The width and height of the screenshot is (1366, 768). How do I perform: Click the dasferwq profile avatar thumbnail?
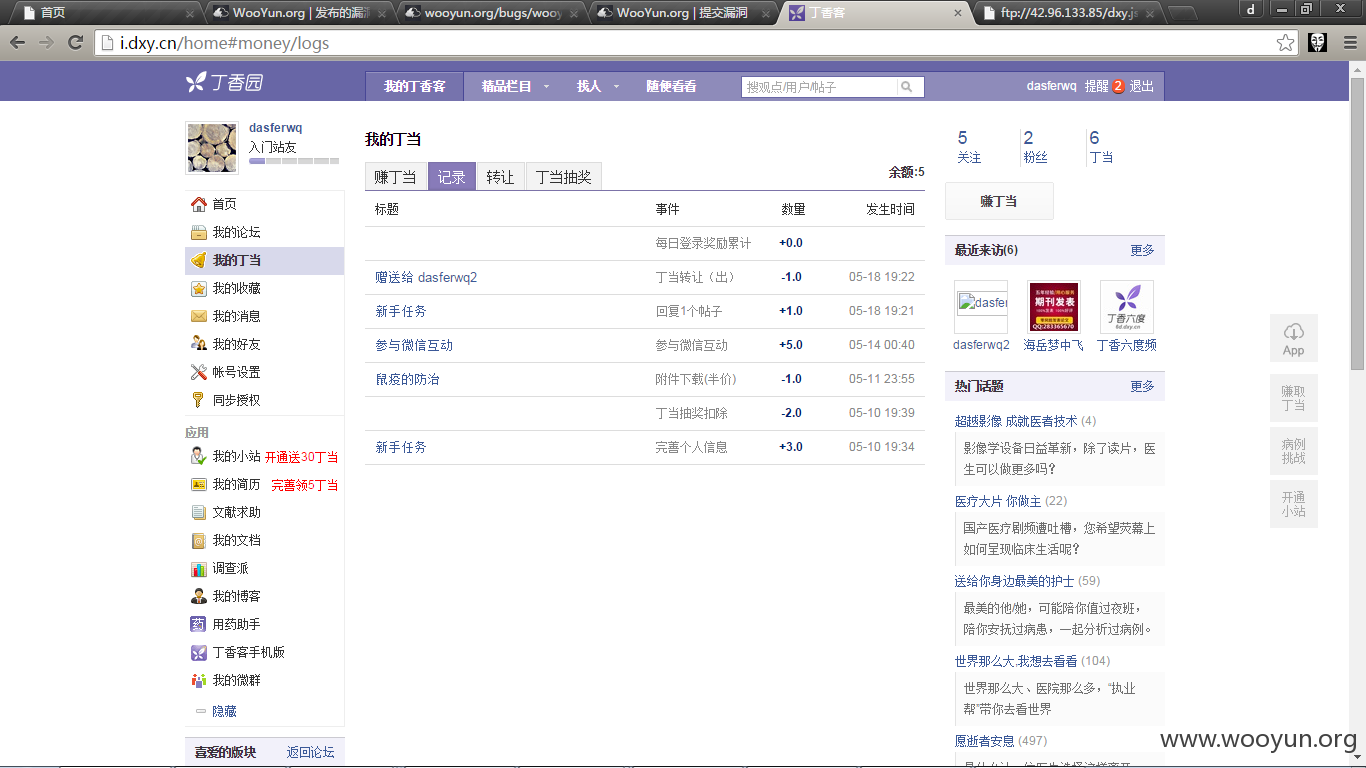click(212, 148)
